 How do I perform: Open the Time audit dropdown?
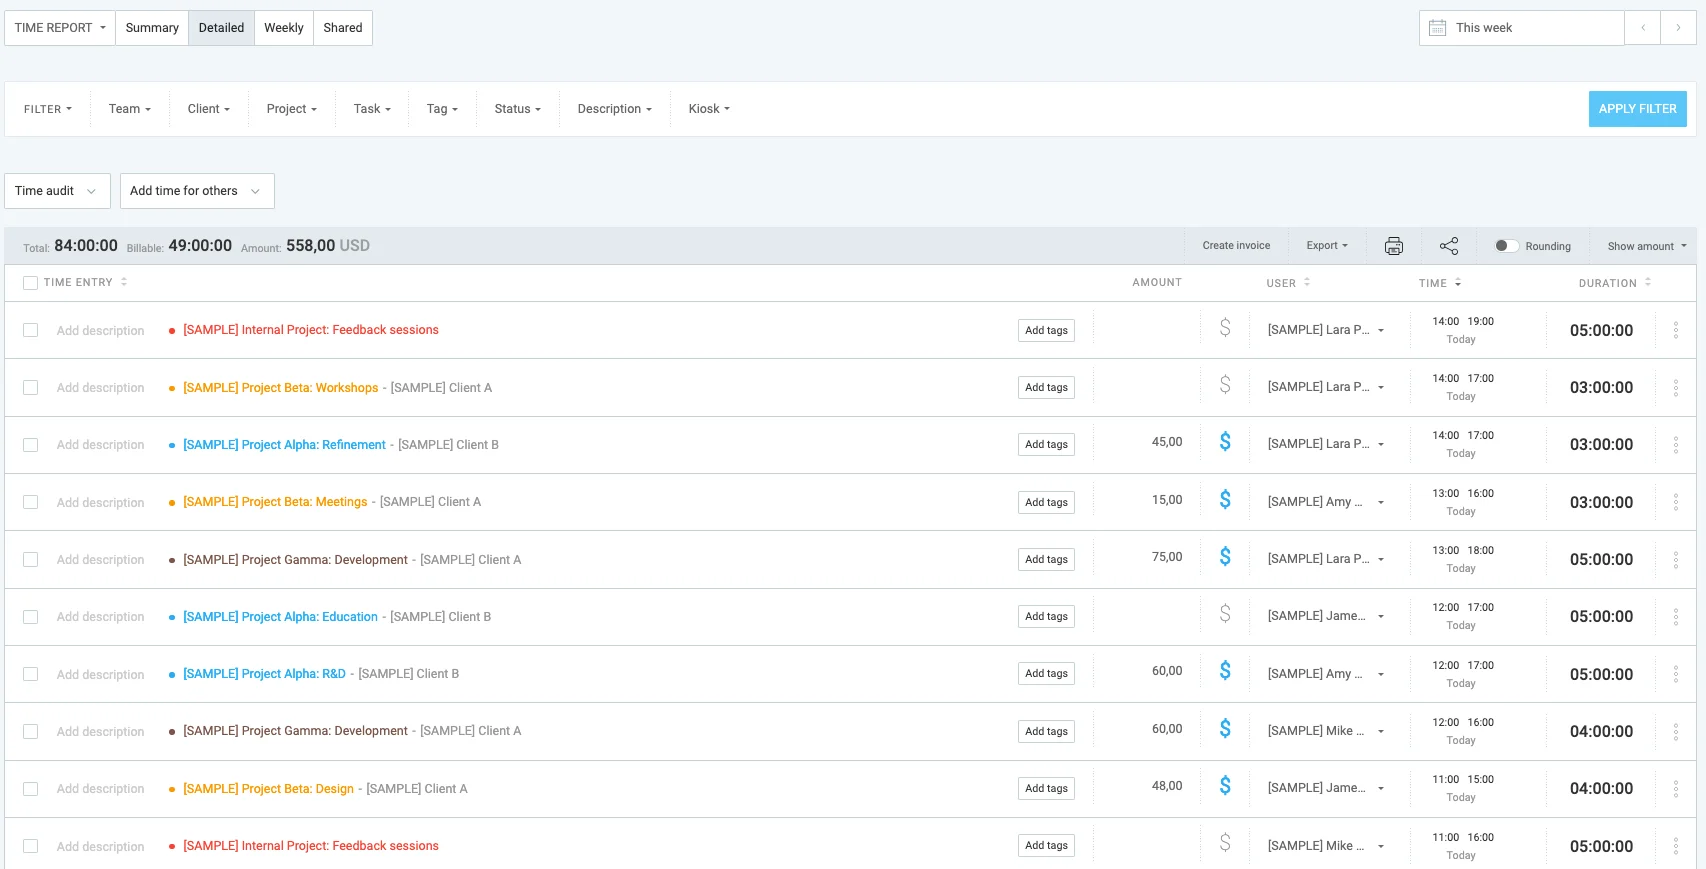(57, 191)
